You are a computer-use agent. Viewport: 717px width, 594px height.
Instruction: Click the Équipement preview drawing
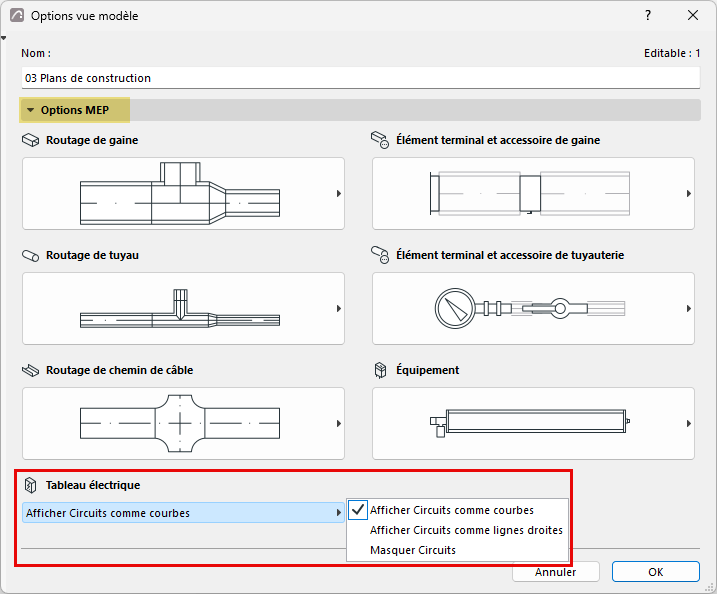[530, 423]
